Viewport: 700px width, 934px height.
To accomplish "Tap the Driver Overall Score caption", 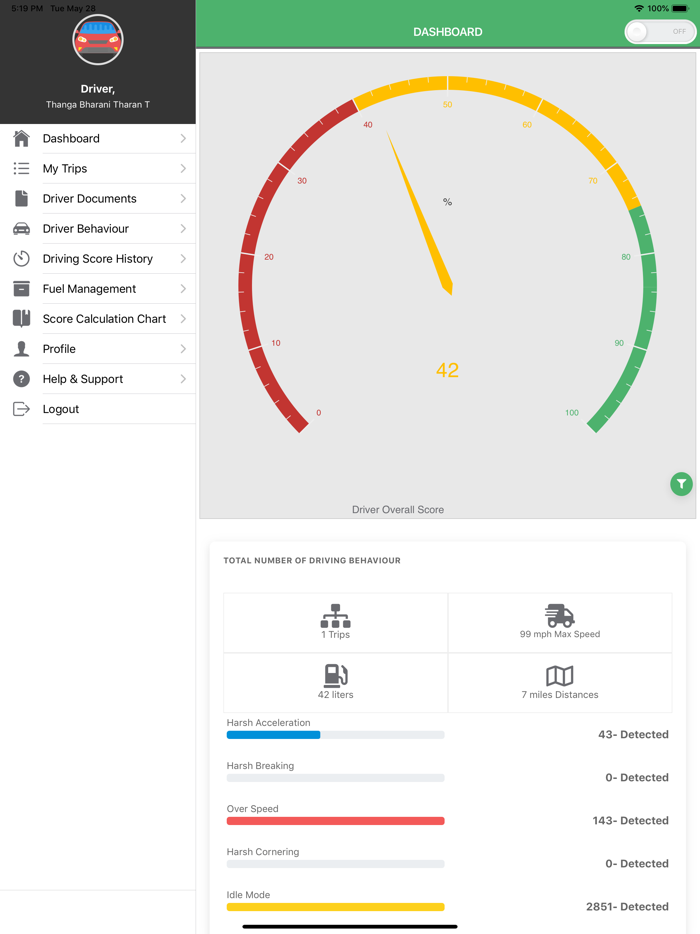I will coord(398,510).
